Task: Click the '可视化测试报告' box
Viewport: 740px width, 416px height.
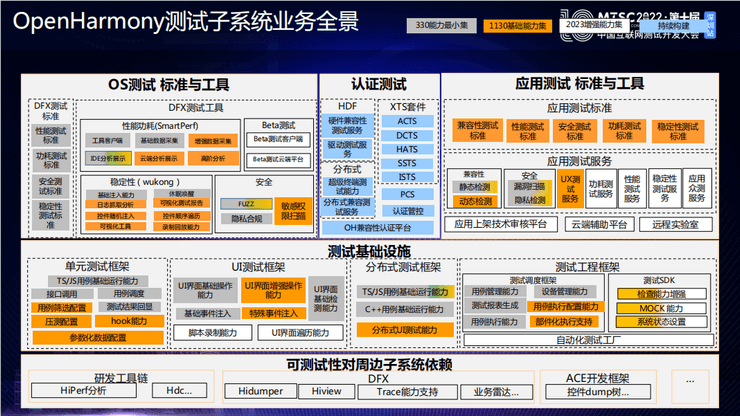Action: coord(181,204)
